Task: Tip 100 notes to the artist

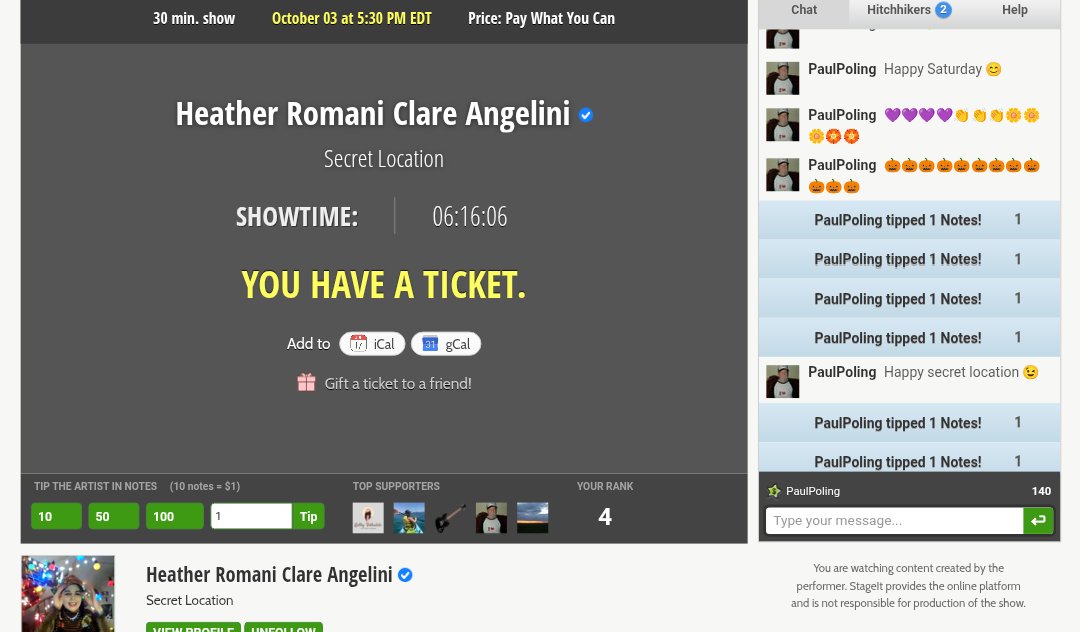Action: (174, 516)
